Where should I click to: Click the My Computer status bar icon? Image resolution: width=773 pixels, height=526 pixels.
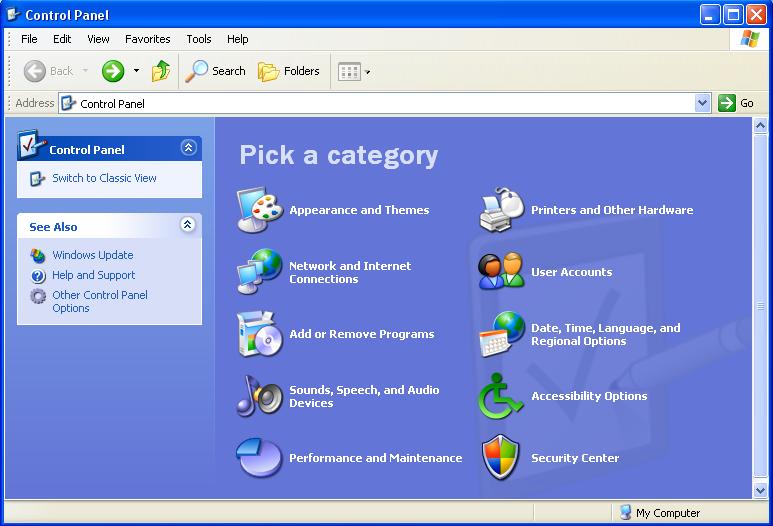[626, 513]
